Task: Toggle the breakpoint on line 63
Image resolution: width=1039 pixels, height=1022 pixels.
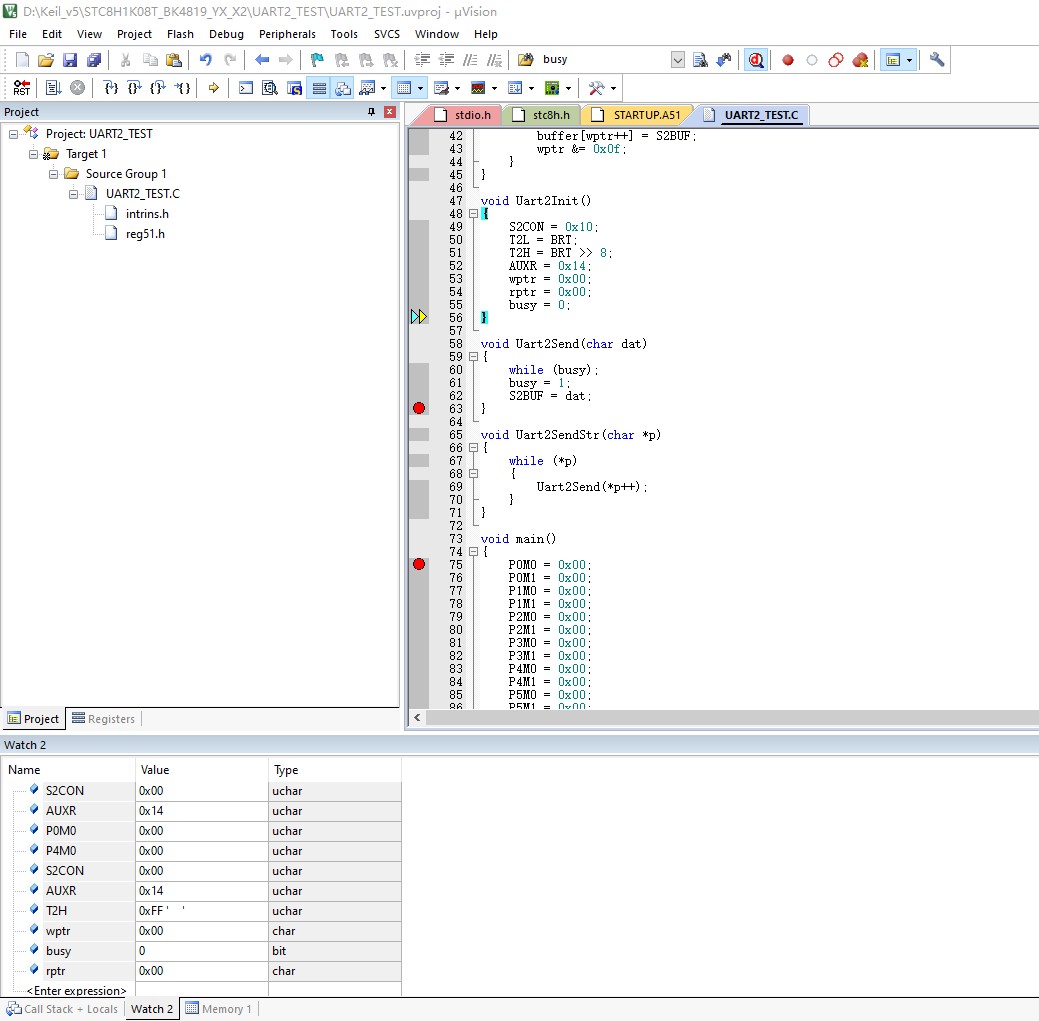Action: 419,408
